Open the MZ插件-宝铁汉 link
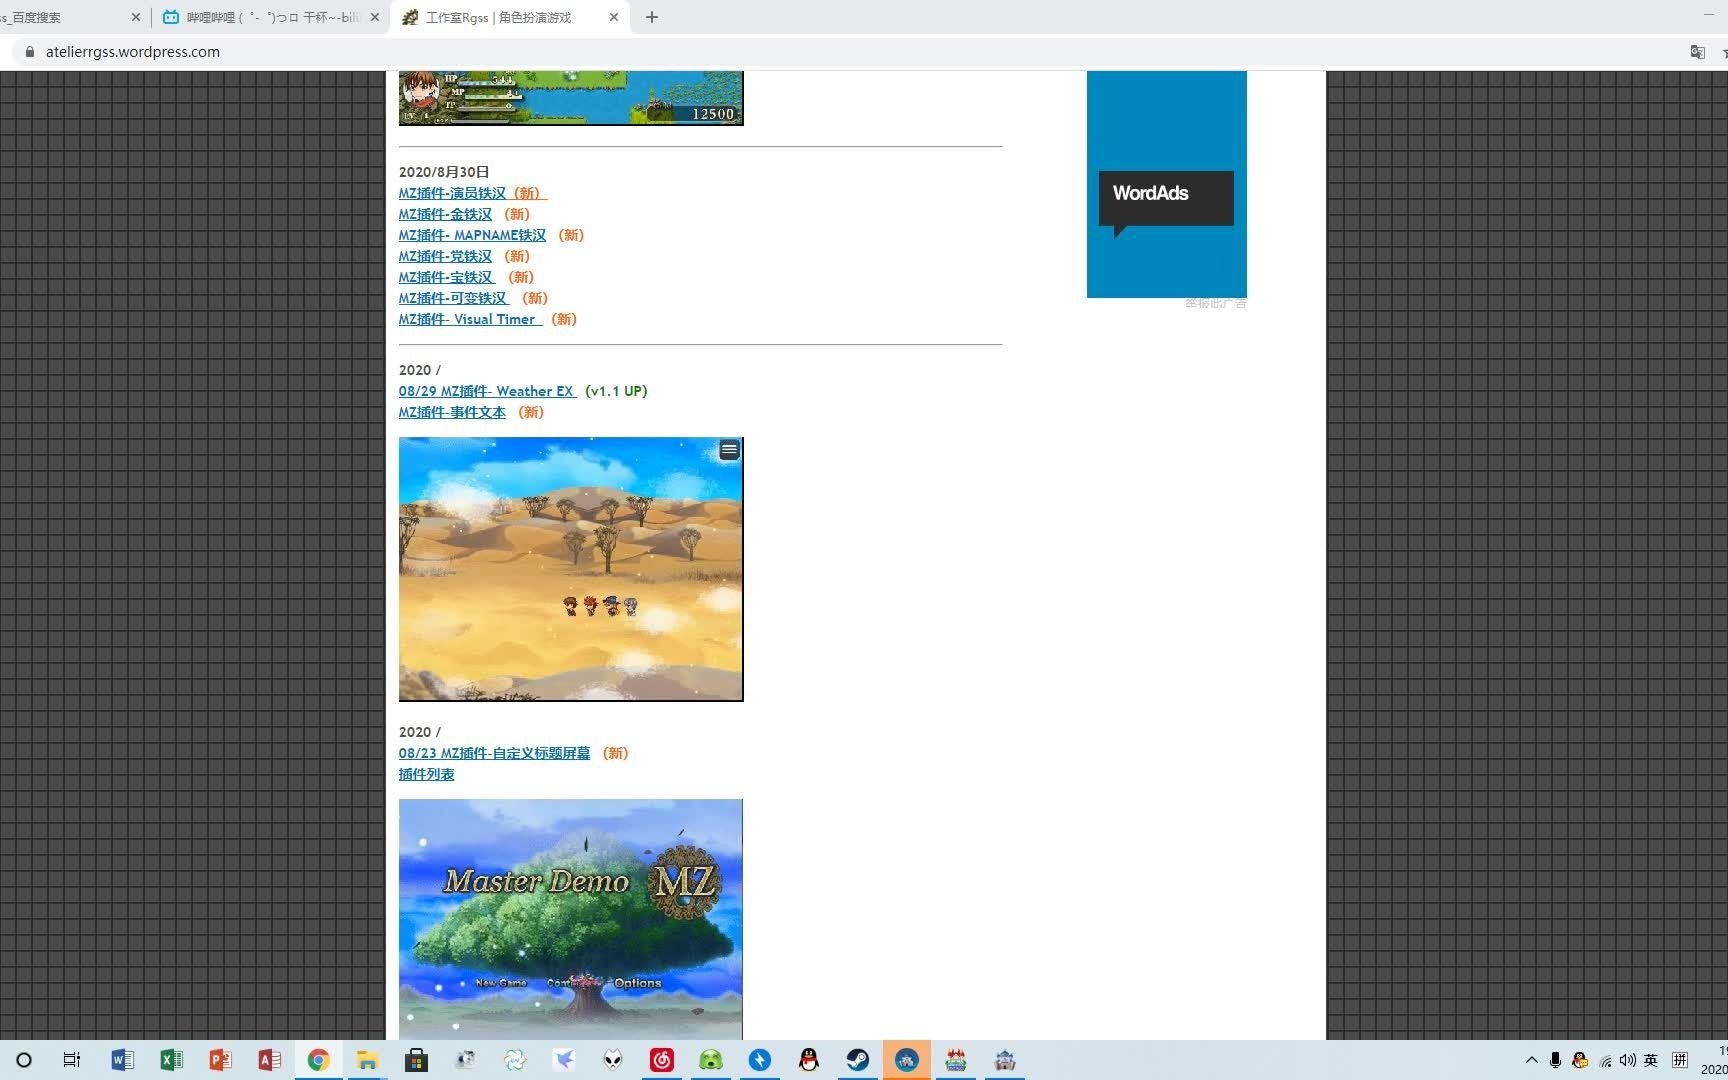Screen dimensions: 1728x1080 [447, 277]
